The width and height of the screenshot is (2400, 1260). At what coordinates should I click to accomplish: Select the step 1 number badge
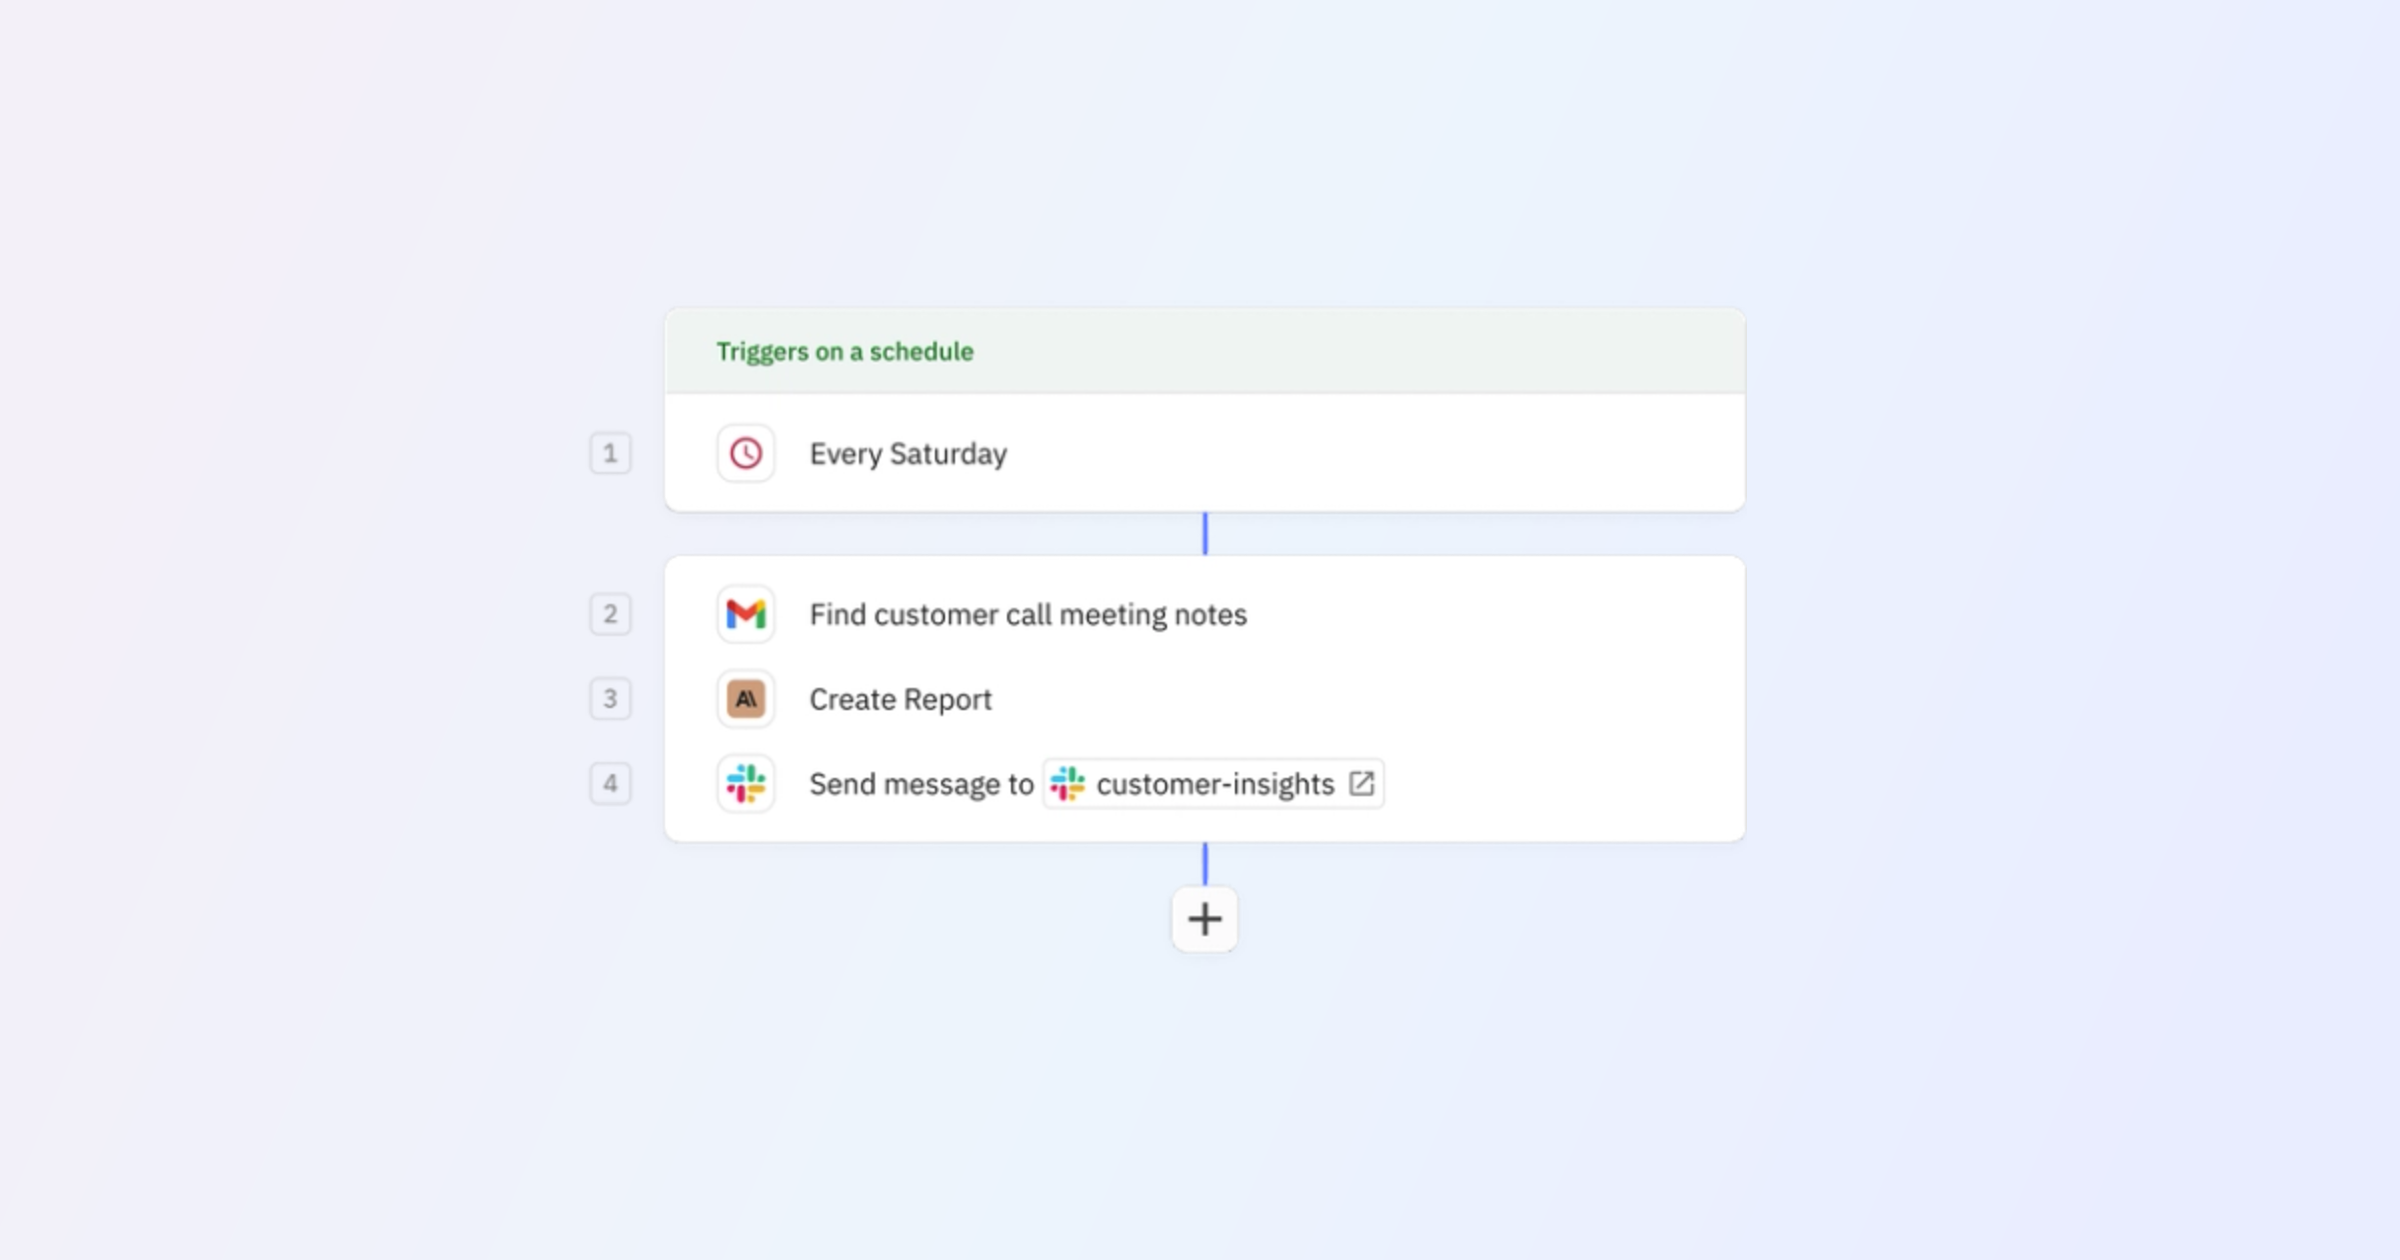coord(610,453)
